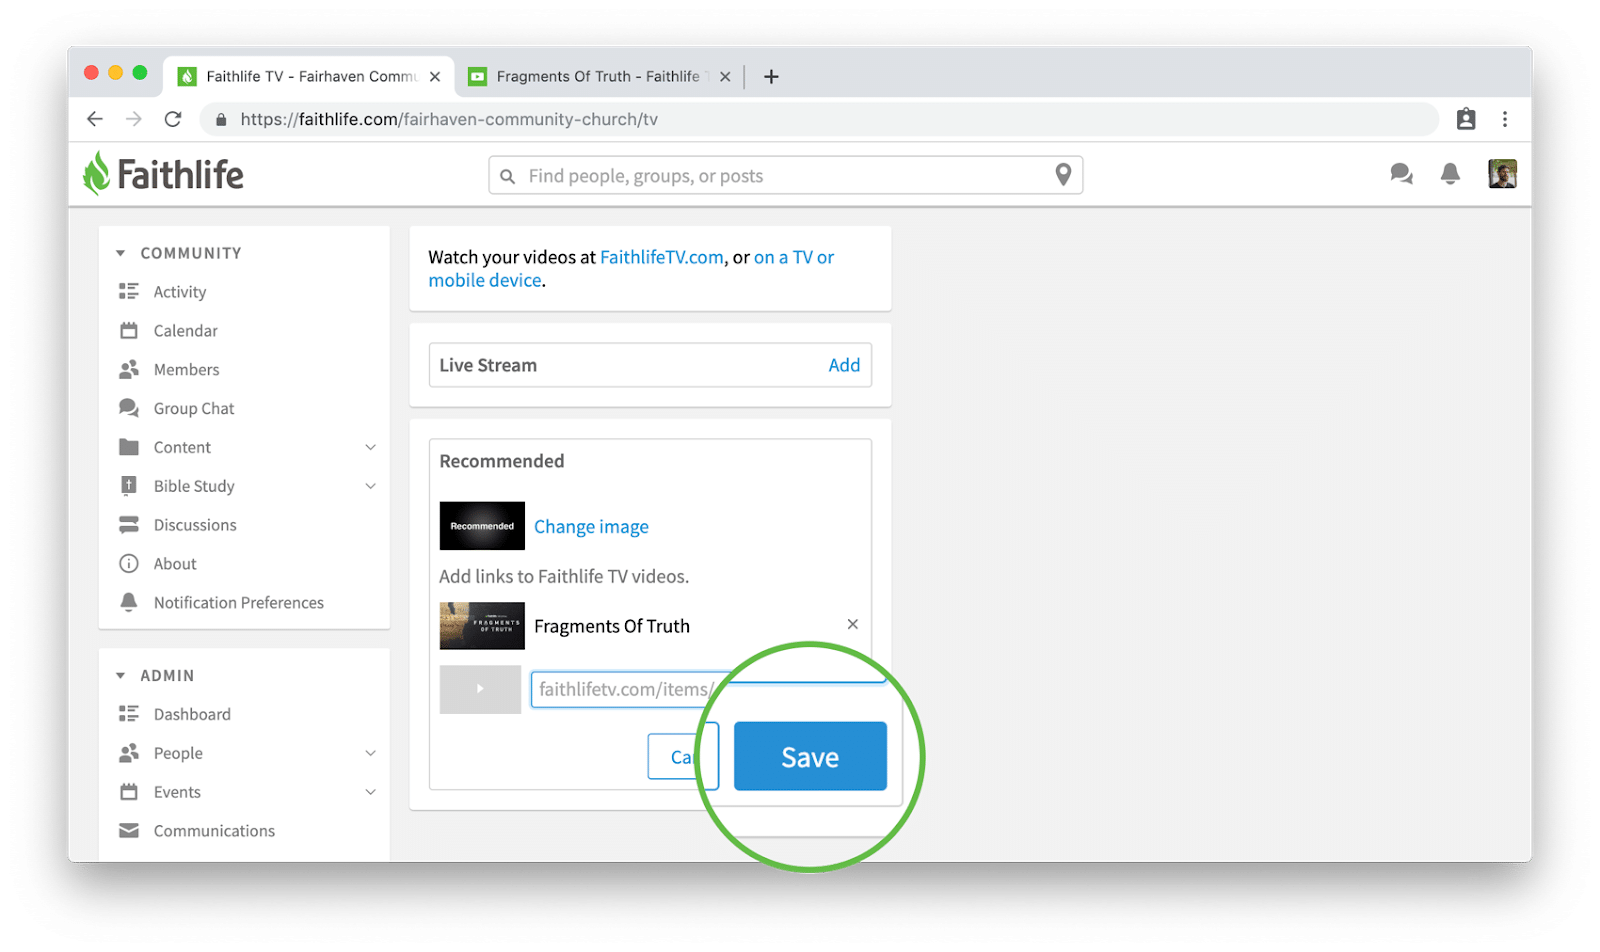Viewport: 1600px width, 952px height.
Task: Expand the Content submenu chevron
Action: click(x=370, y=447)
